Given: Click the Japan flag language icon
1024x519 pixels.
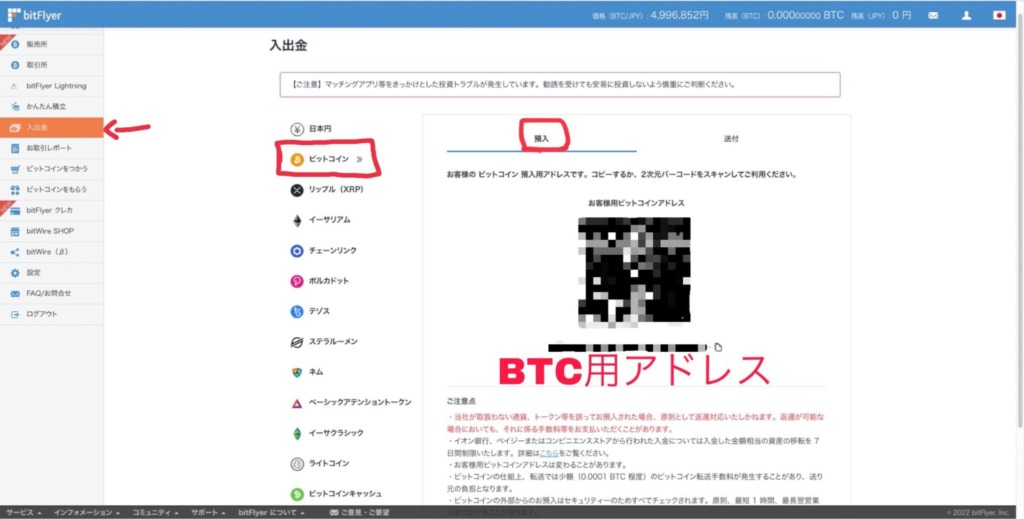Looking at the screenshot, I should tap(999, 16).
